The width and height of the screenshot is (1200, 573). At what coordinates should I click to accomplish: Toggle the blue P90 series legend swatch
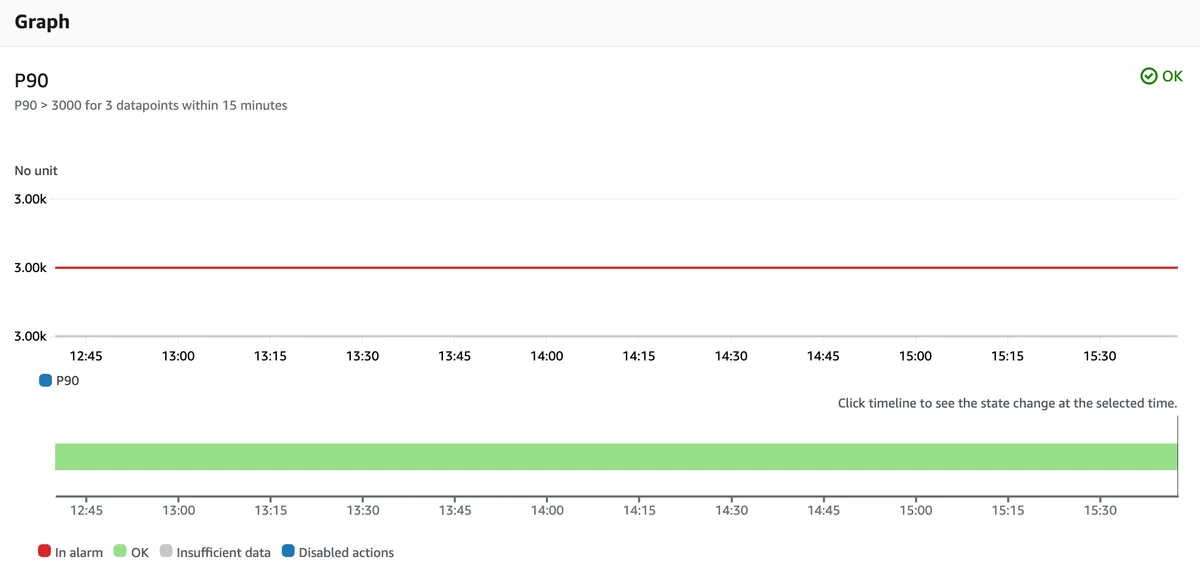tap(45, 380)
